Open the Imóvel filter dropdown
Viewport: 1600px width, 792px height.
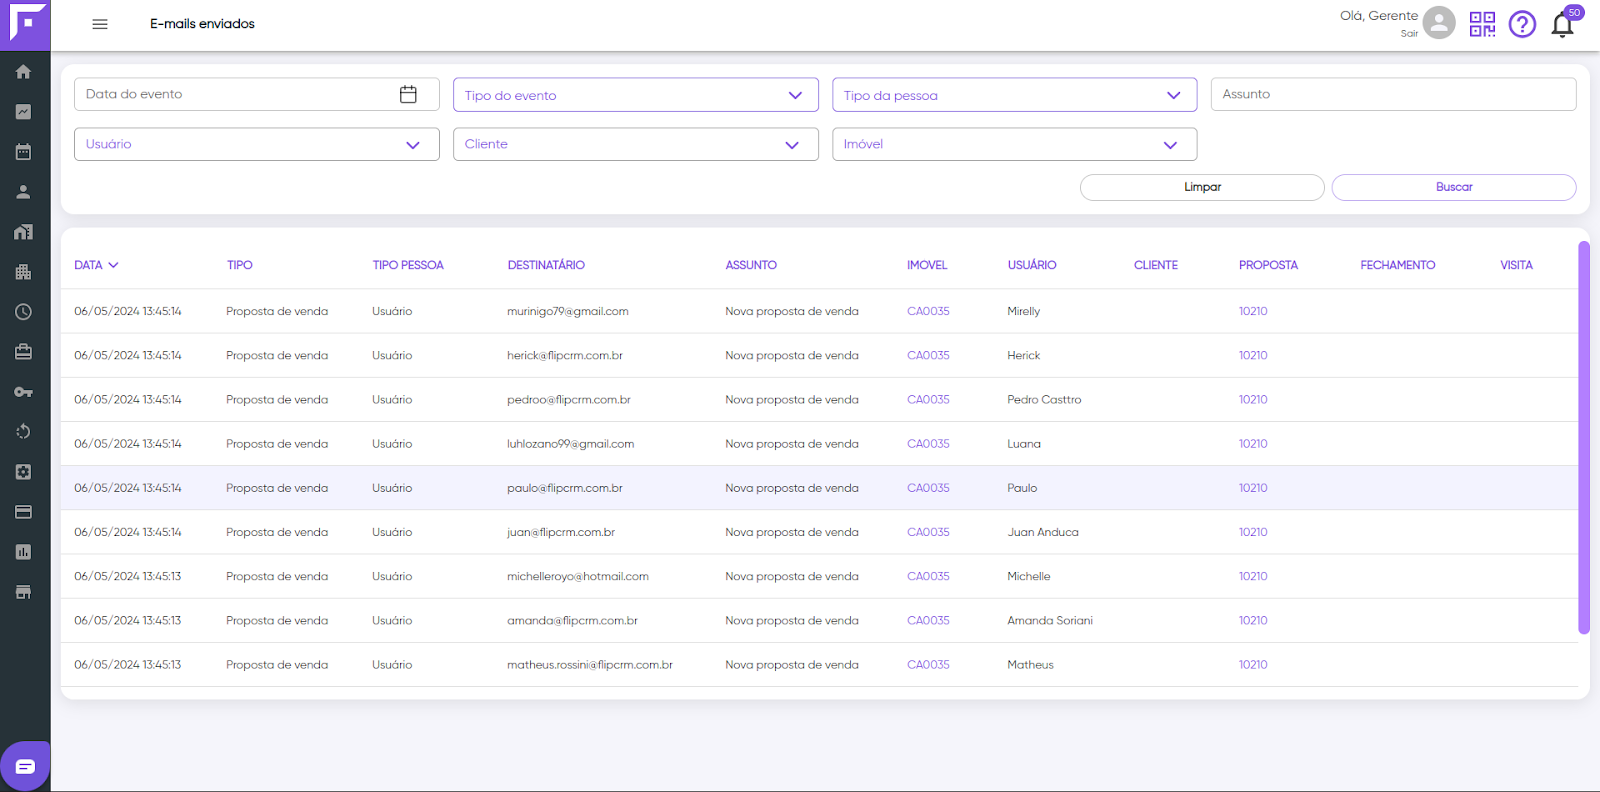[x=1014, y=144]
